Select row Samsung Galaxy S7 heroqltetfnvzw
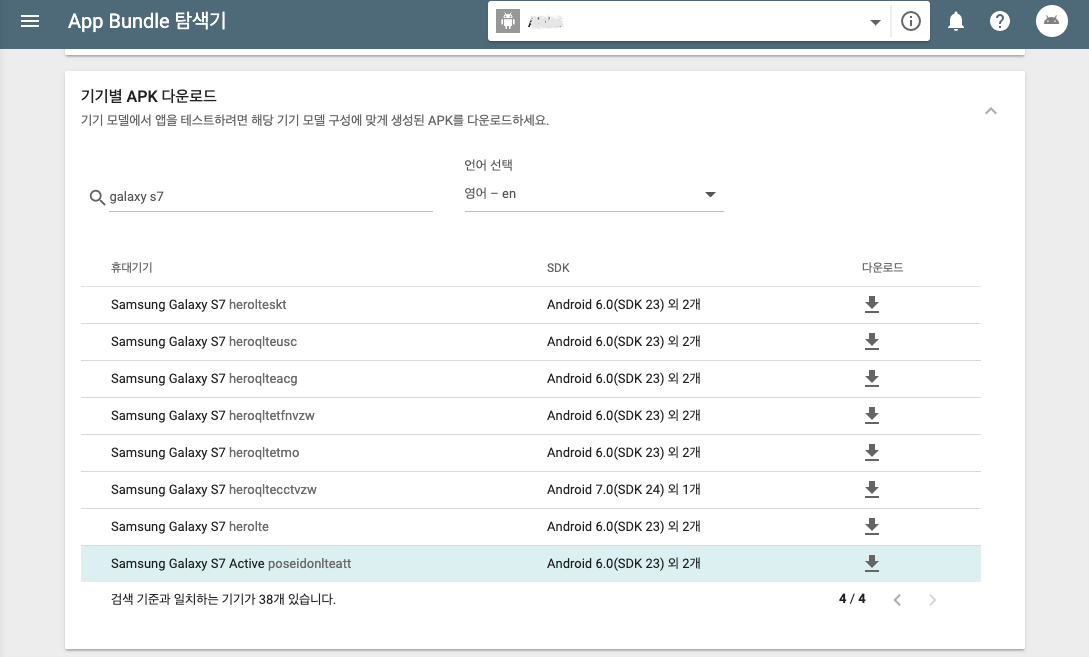The width and height of the screenshot is (1089, 657). [x=531, y=416]
